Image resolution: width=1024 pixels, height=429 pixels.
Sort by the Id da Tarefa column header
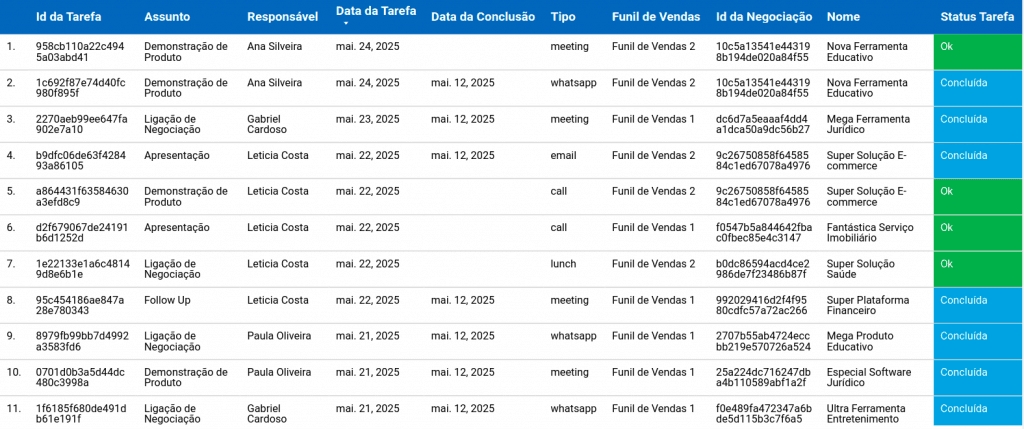point(69,17)
